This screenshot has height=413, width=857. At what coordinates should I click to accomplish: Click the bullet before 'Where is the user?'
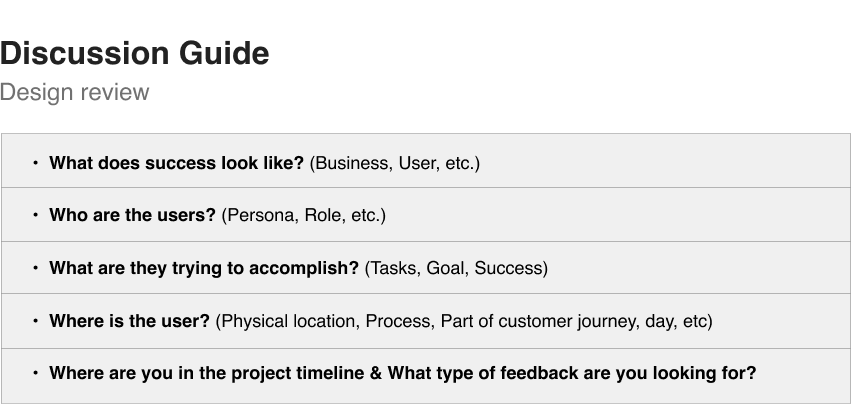[36, 321]
